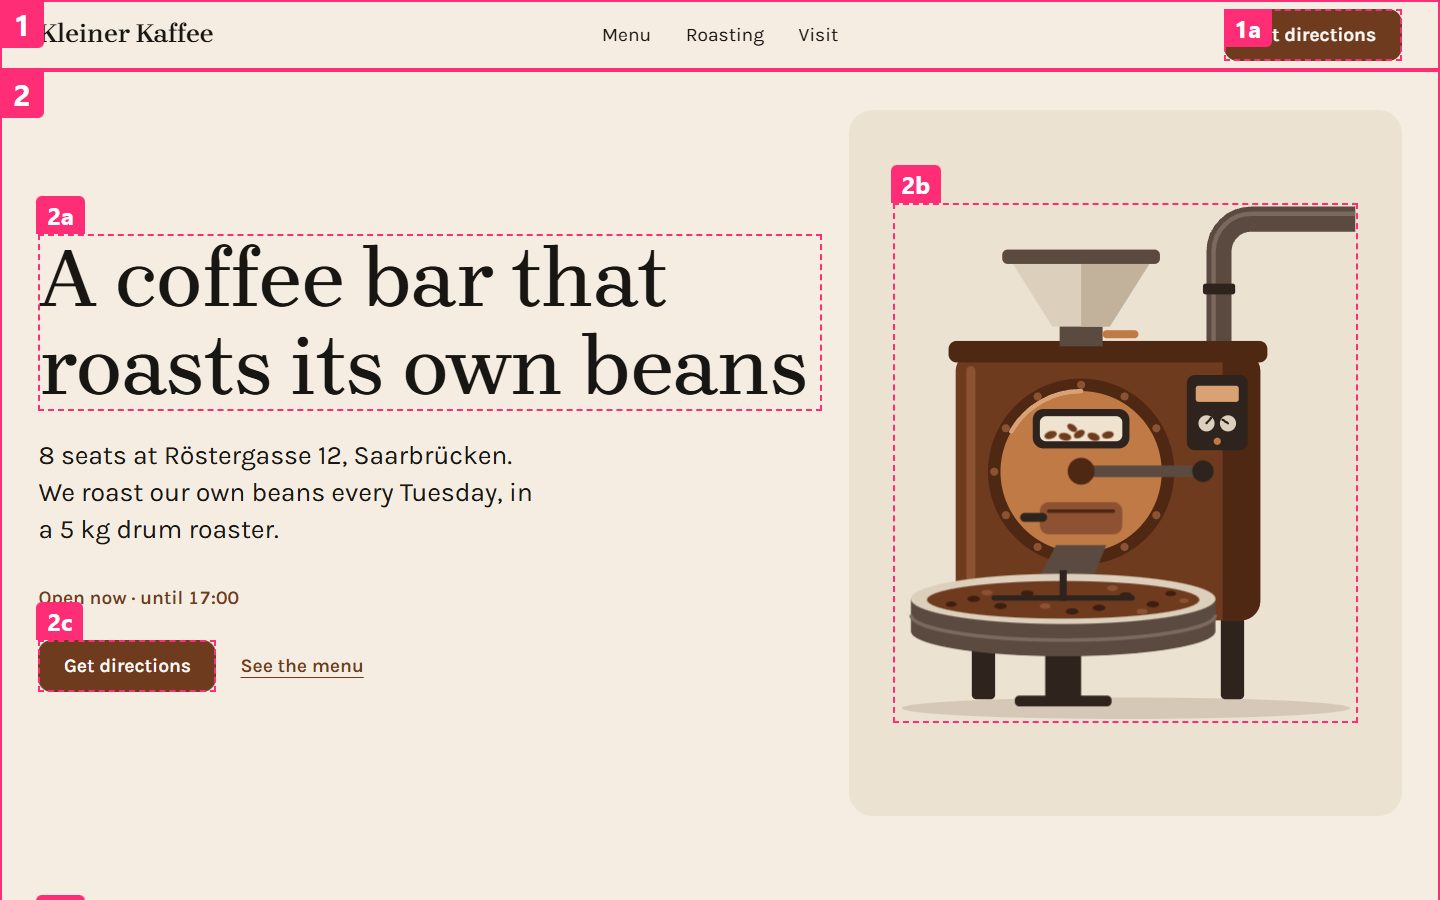Follow the See the menu link
Image resolution: width=1440 pixels, height=900 pixels.
click(302, 666)
